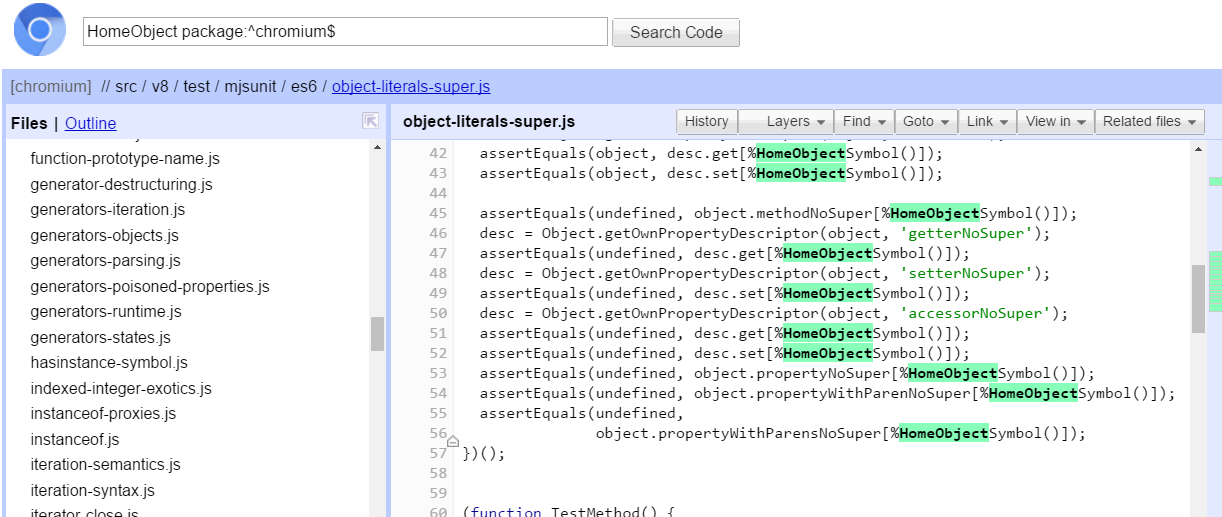This screenshot has height=517, width=1222.
Task: Switch to the Outline view
Action: click(x=90, y=124)
